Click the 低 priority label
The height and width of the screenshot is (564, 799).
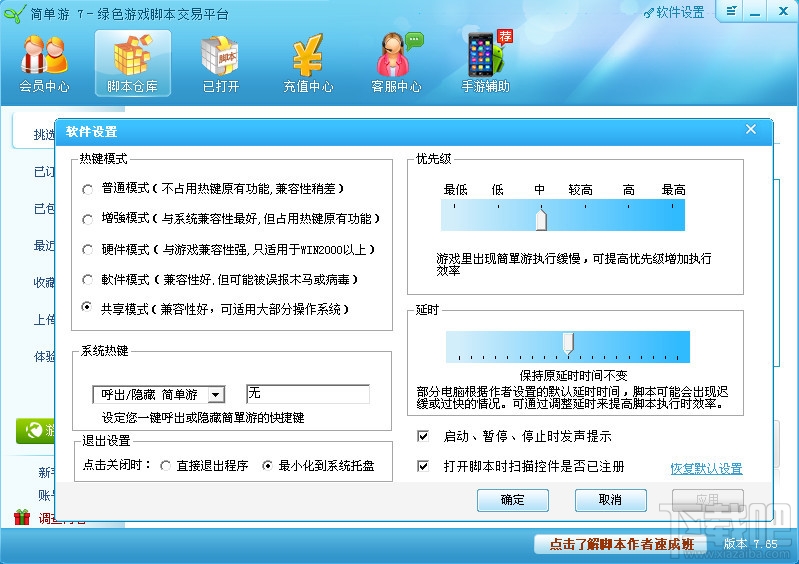(x=497, y=190)
